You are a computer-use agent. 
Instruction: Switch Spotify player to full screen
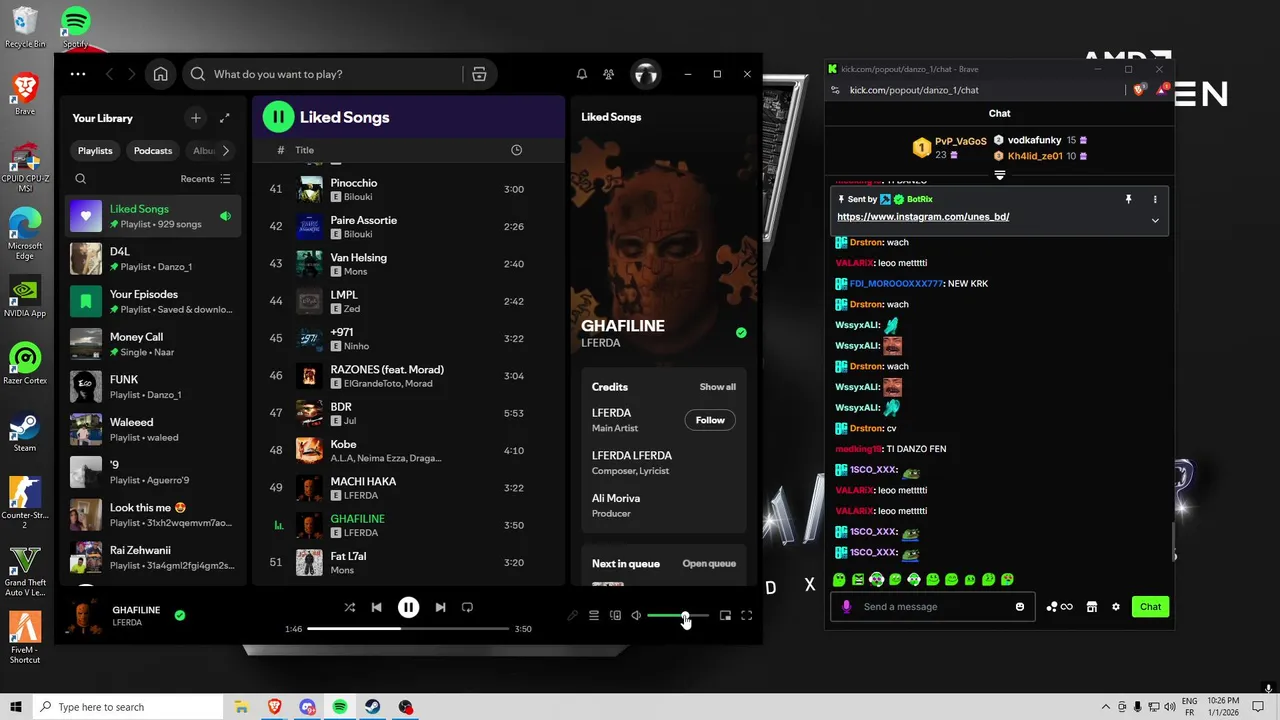tap(746, 616)
